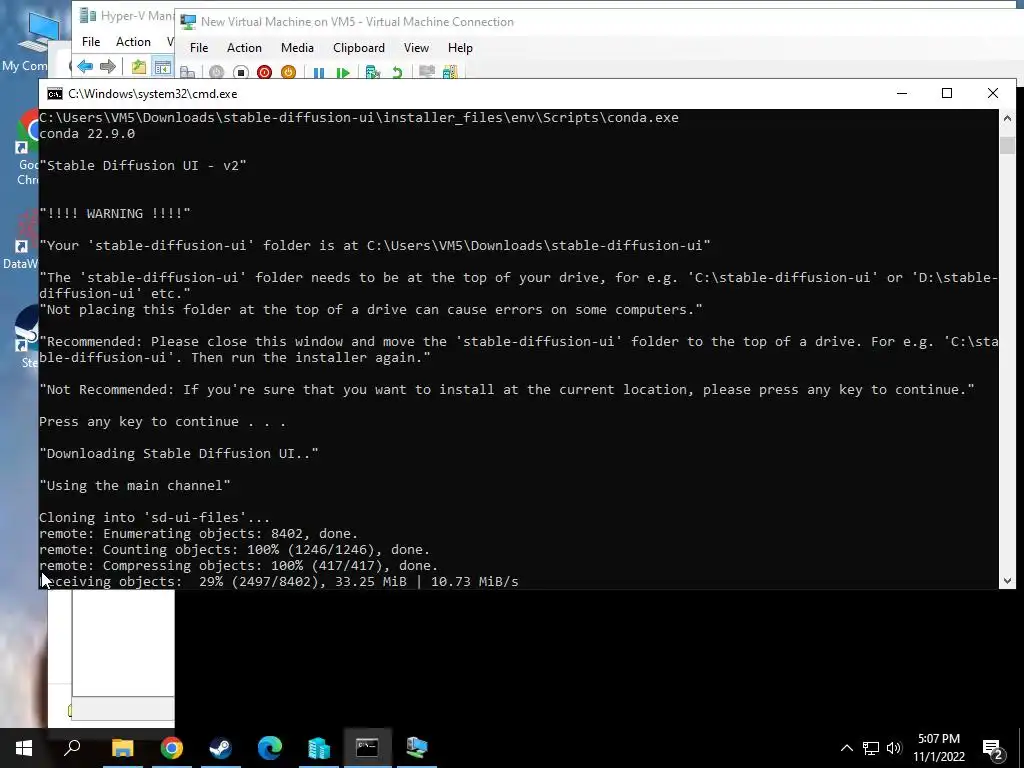Click "Downloading Stable Diffusion UI.." line
This screenshot has height=768, width=1024.
pyautogui.click(x=179, y=453)
